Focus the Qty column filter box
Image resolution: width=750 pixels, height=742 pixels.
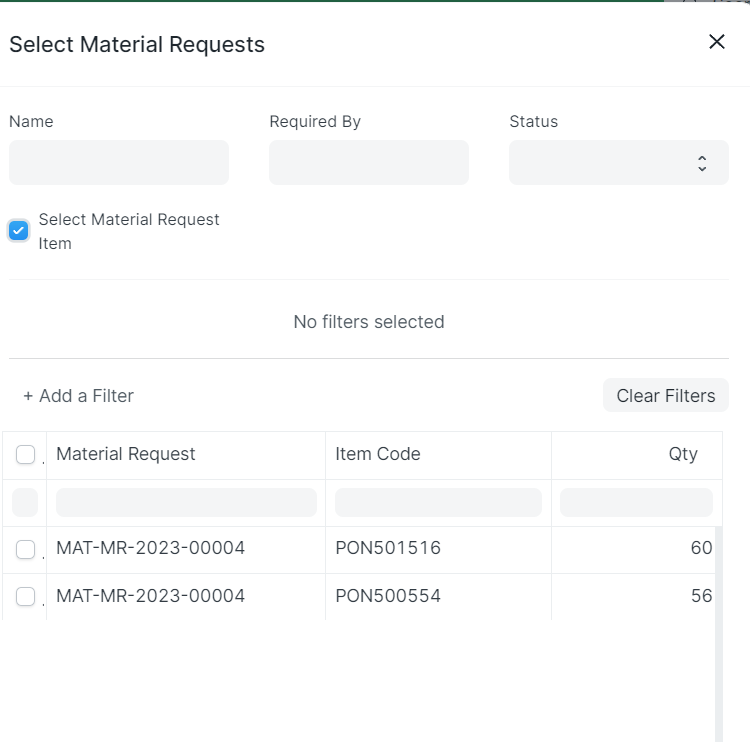coord(636,502)
